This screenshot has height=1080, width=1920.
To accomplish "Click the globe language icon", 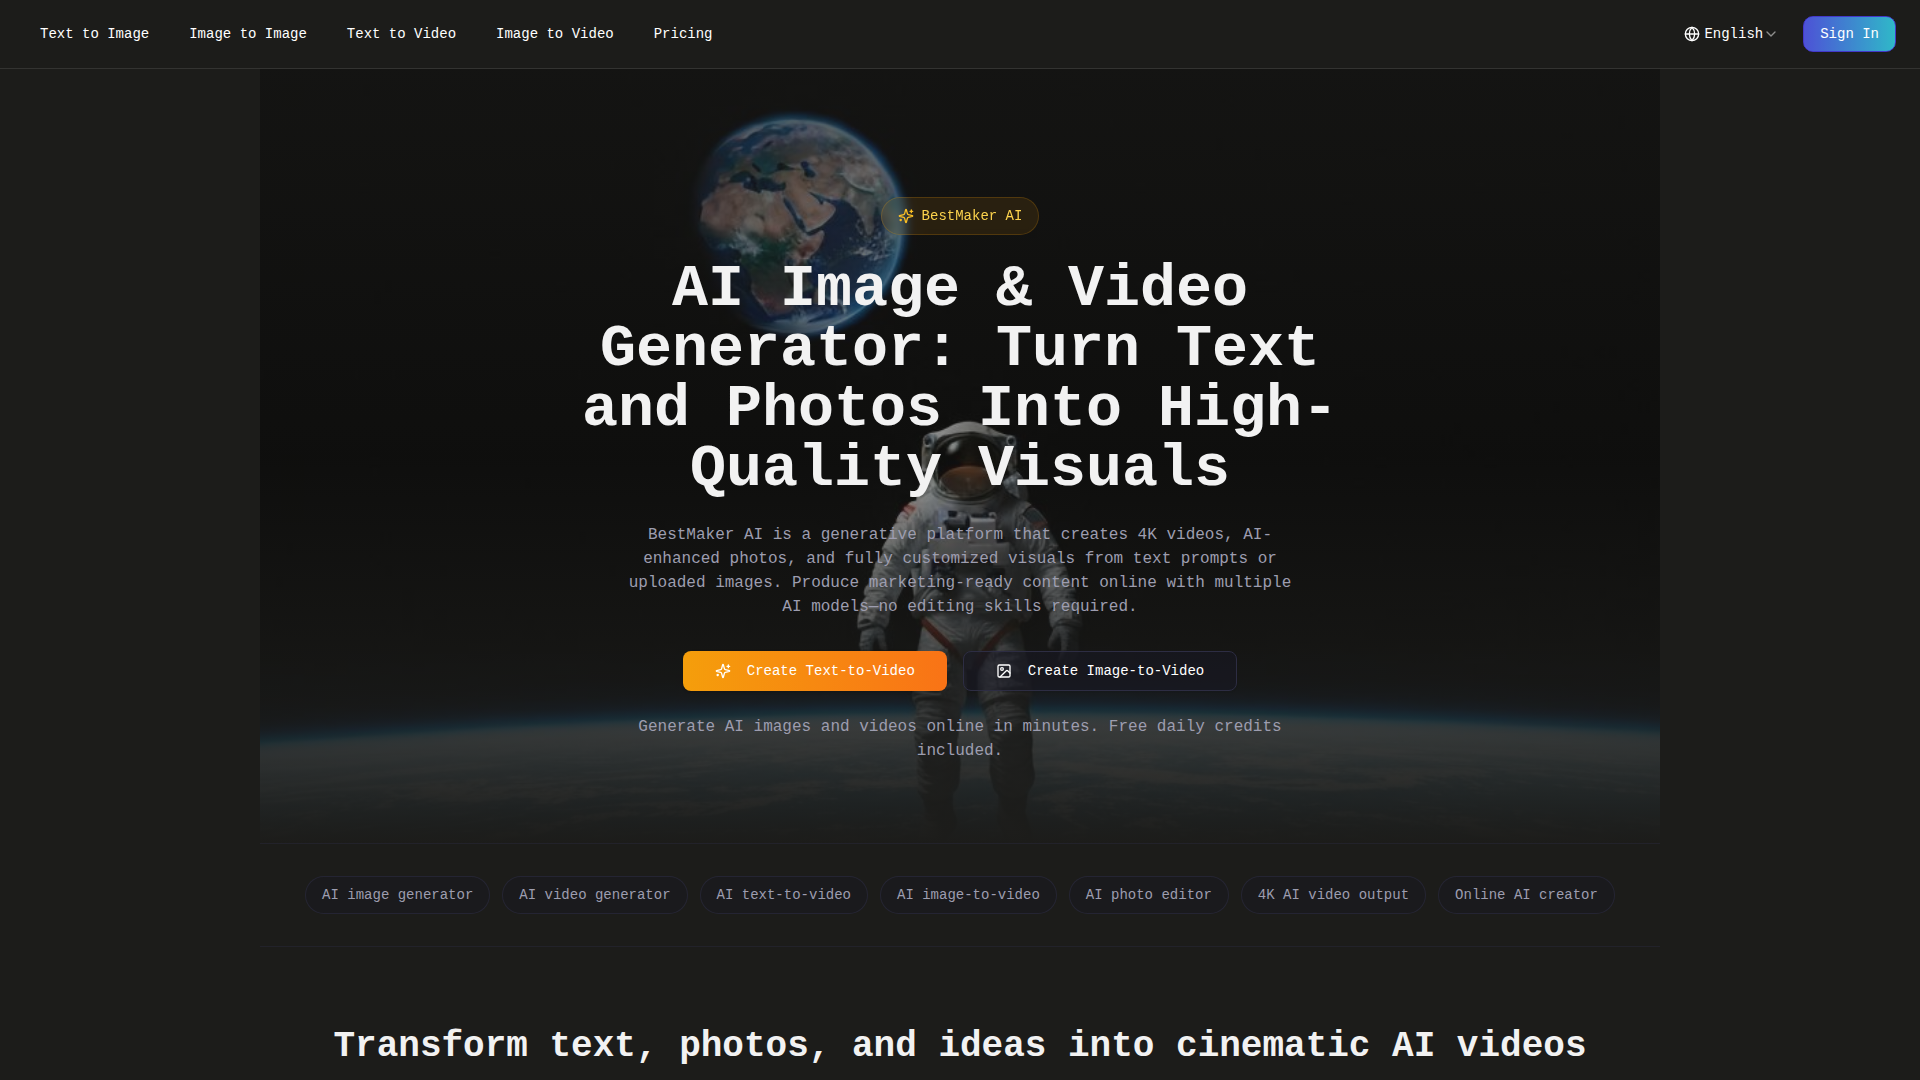I will click(1691, 34).
